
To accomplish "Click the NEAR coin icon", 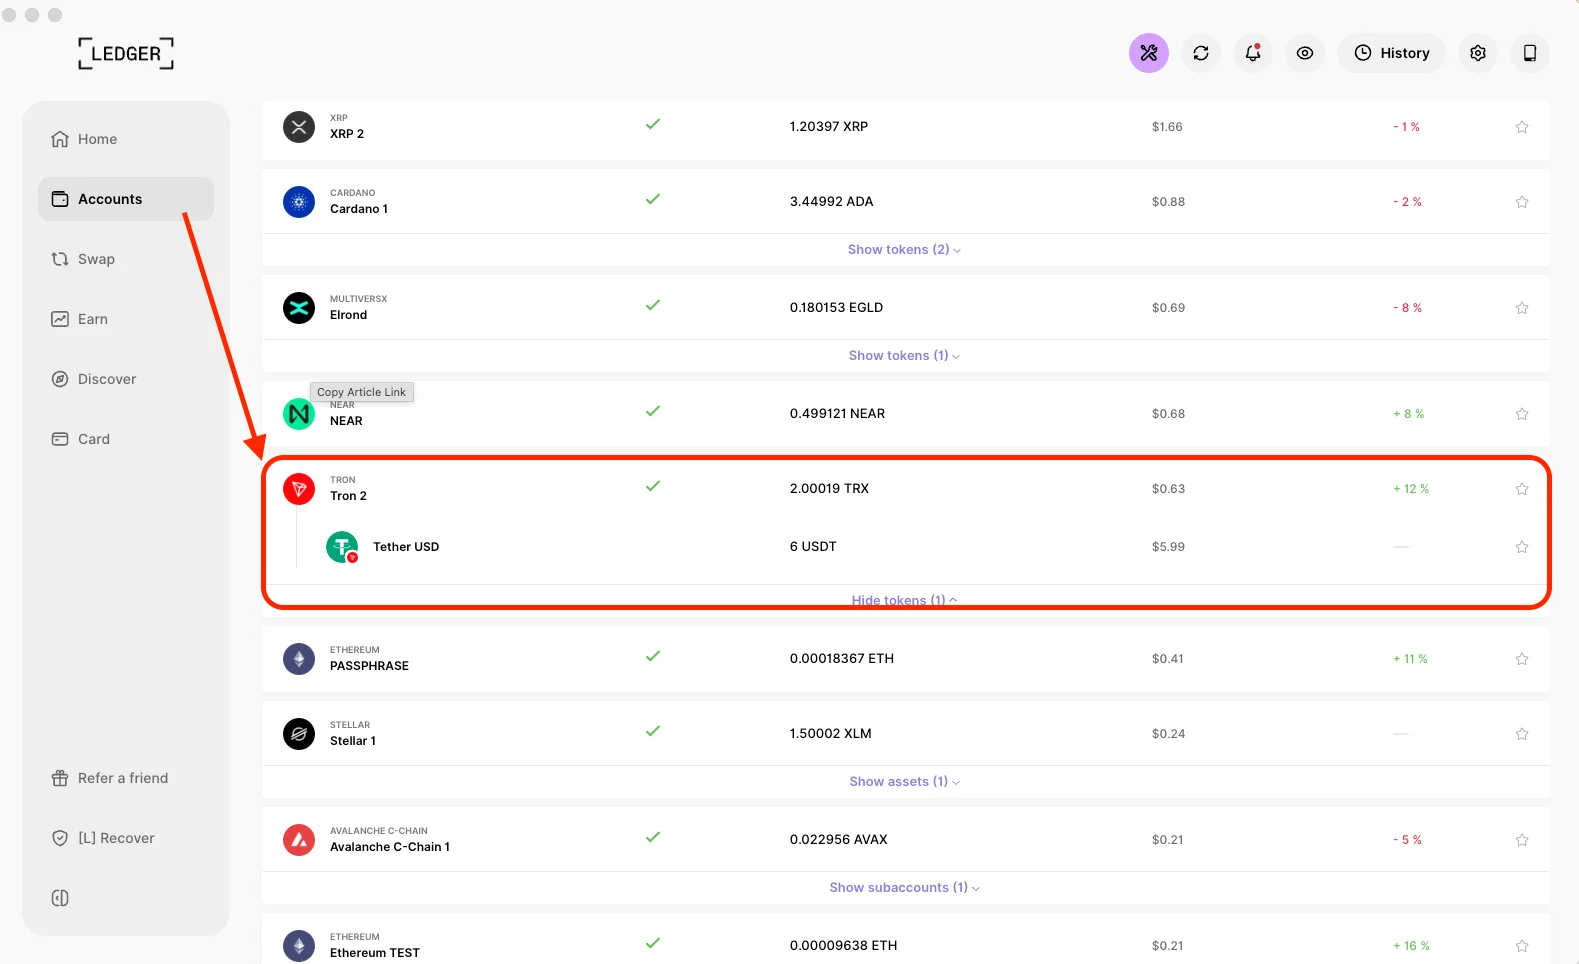I will pos(299,414).
